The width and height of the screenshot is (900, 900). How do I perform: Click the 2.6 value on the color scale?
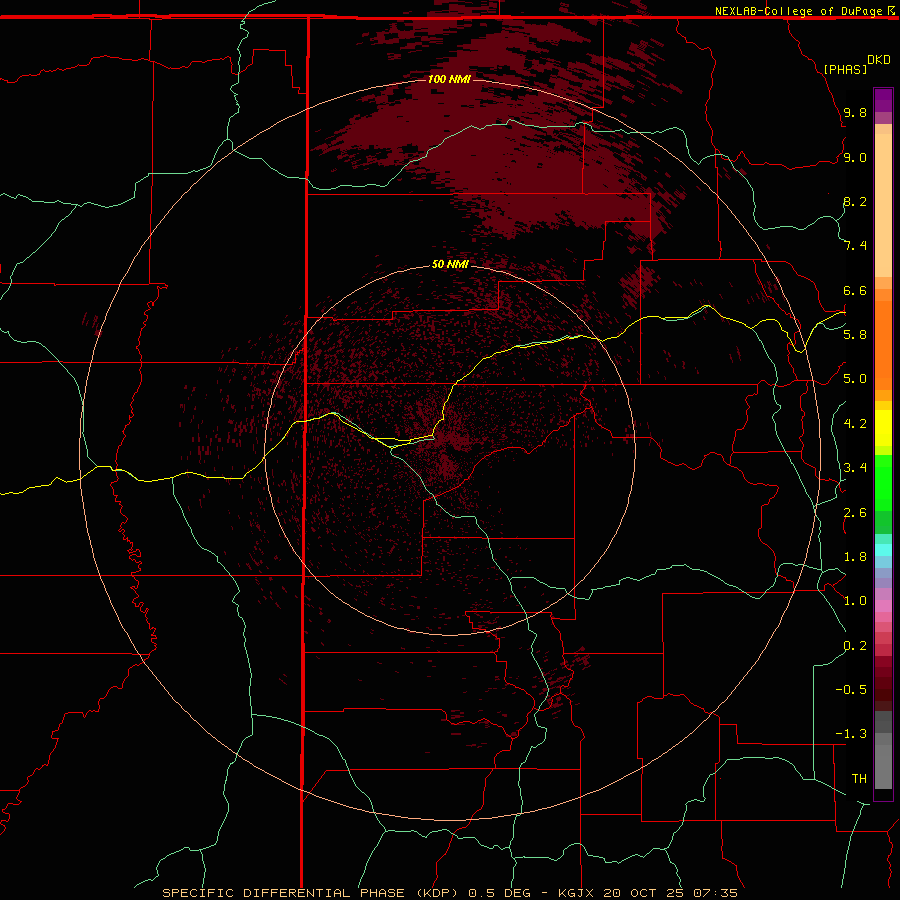855,512
